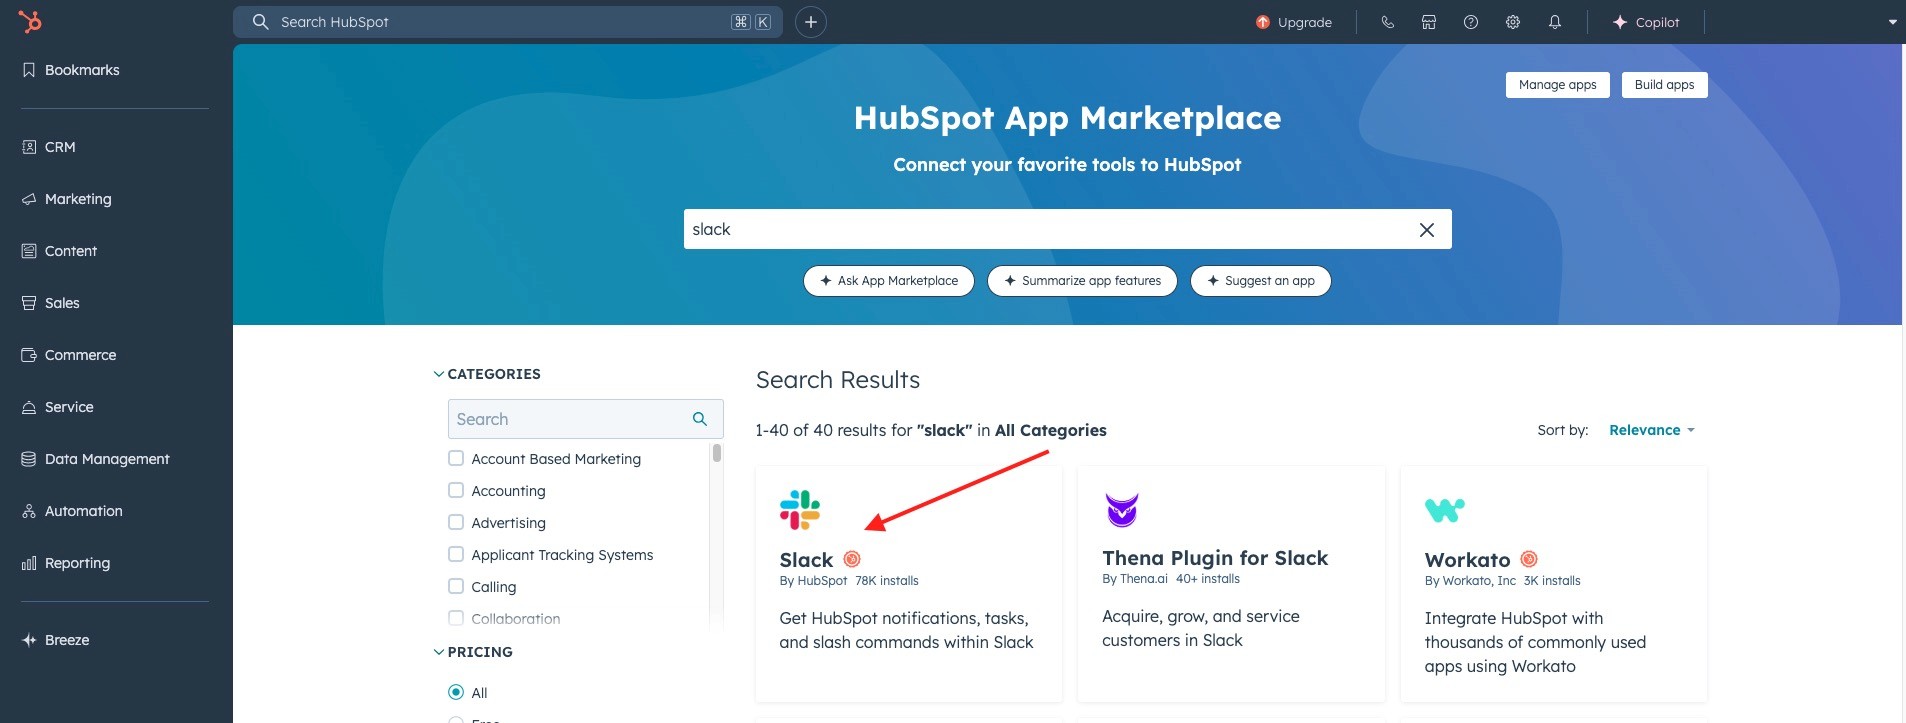
Task: Open the Thena Plugin for Slack title
Action: coord(1215,558)
